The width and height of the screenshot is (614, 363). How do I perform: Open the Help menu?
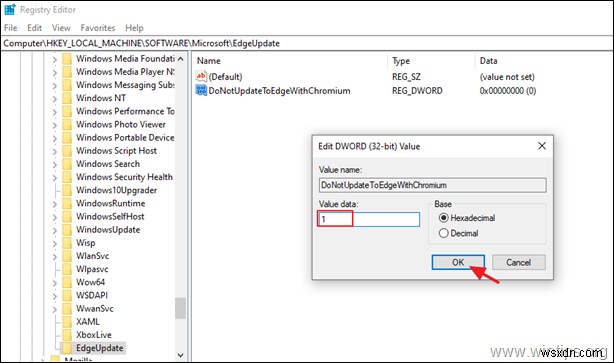[x=134, y=28]
